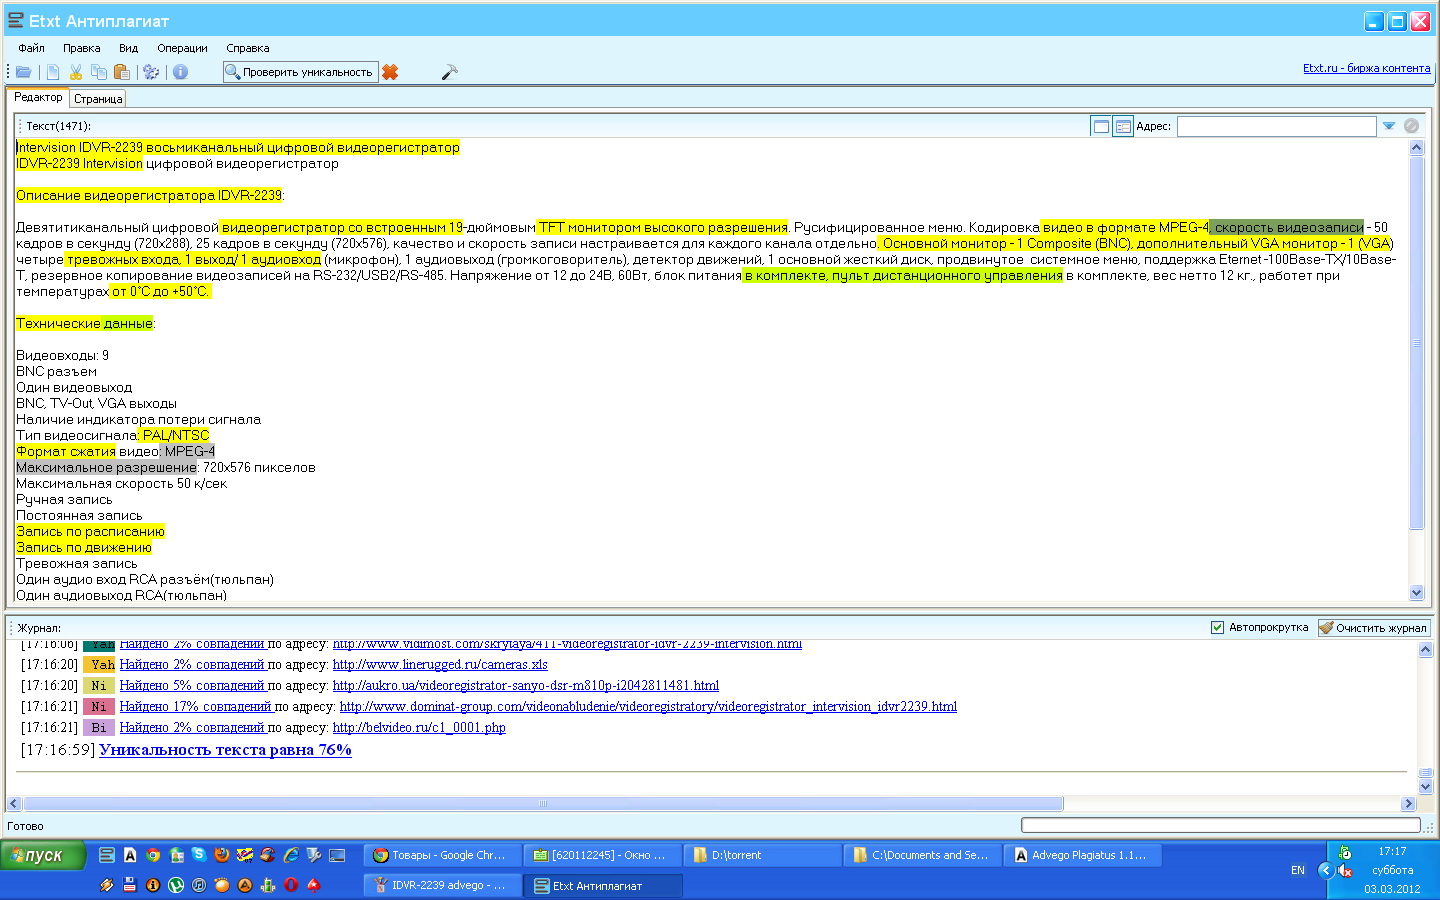
Task: Open the belvideo.ru link
Action: (419, 728)
